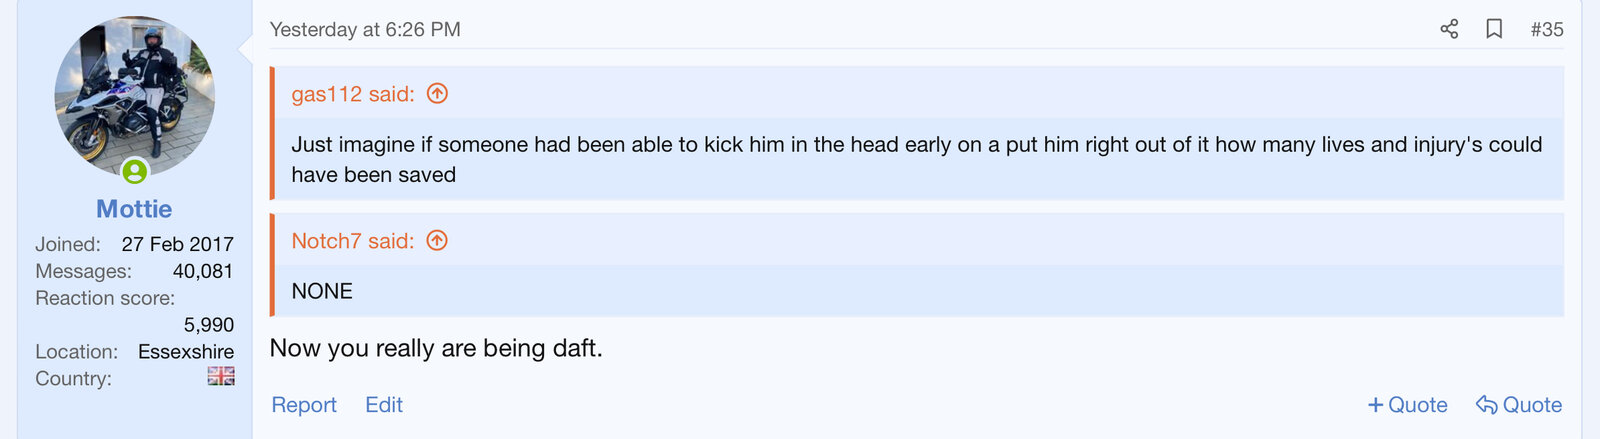This screenshot has width=1600, height=439.
Task: Jump to gas112's original quoted post
Action: pos(352,94)
